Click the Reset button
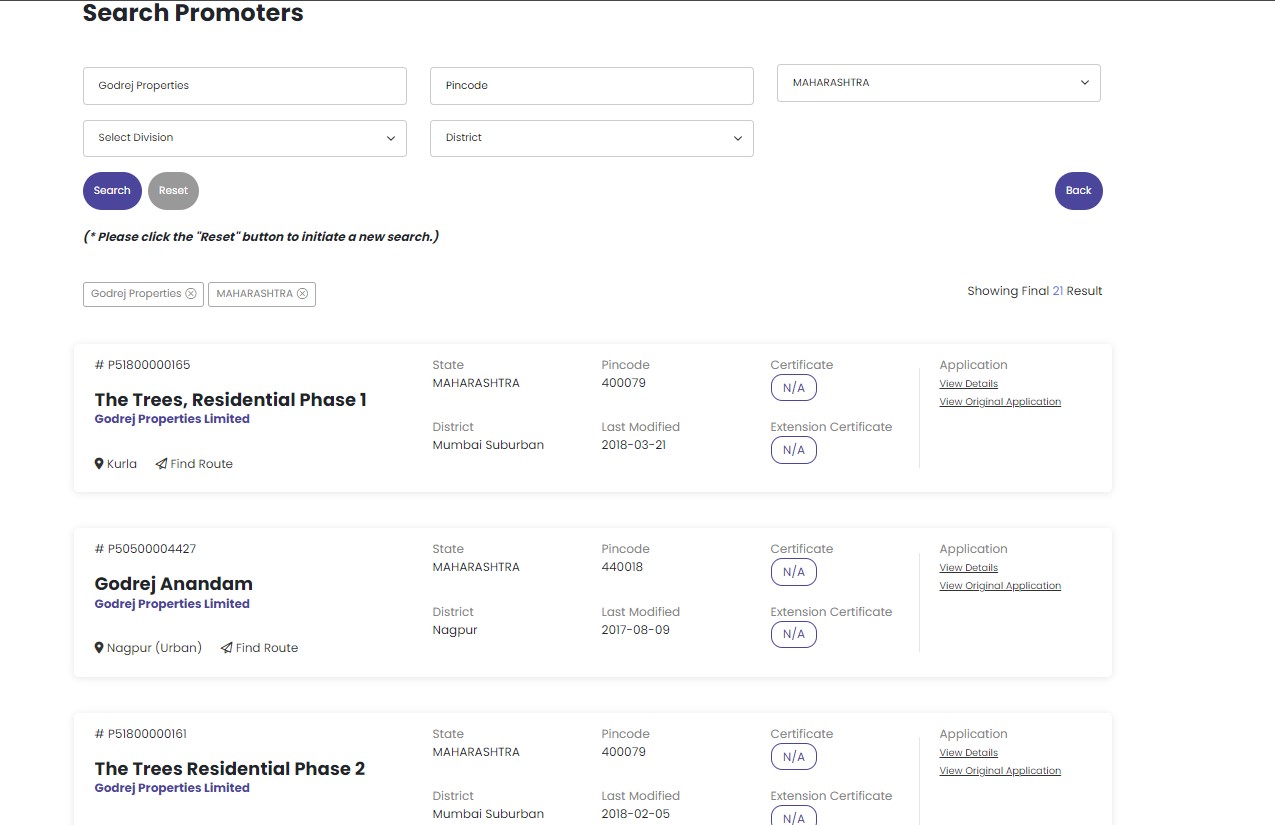 point(173,191)
